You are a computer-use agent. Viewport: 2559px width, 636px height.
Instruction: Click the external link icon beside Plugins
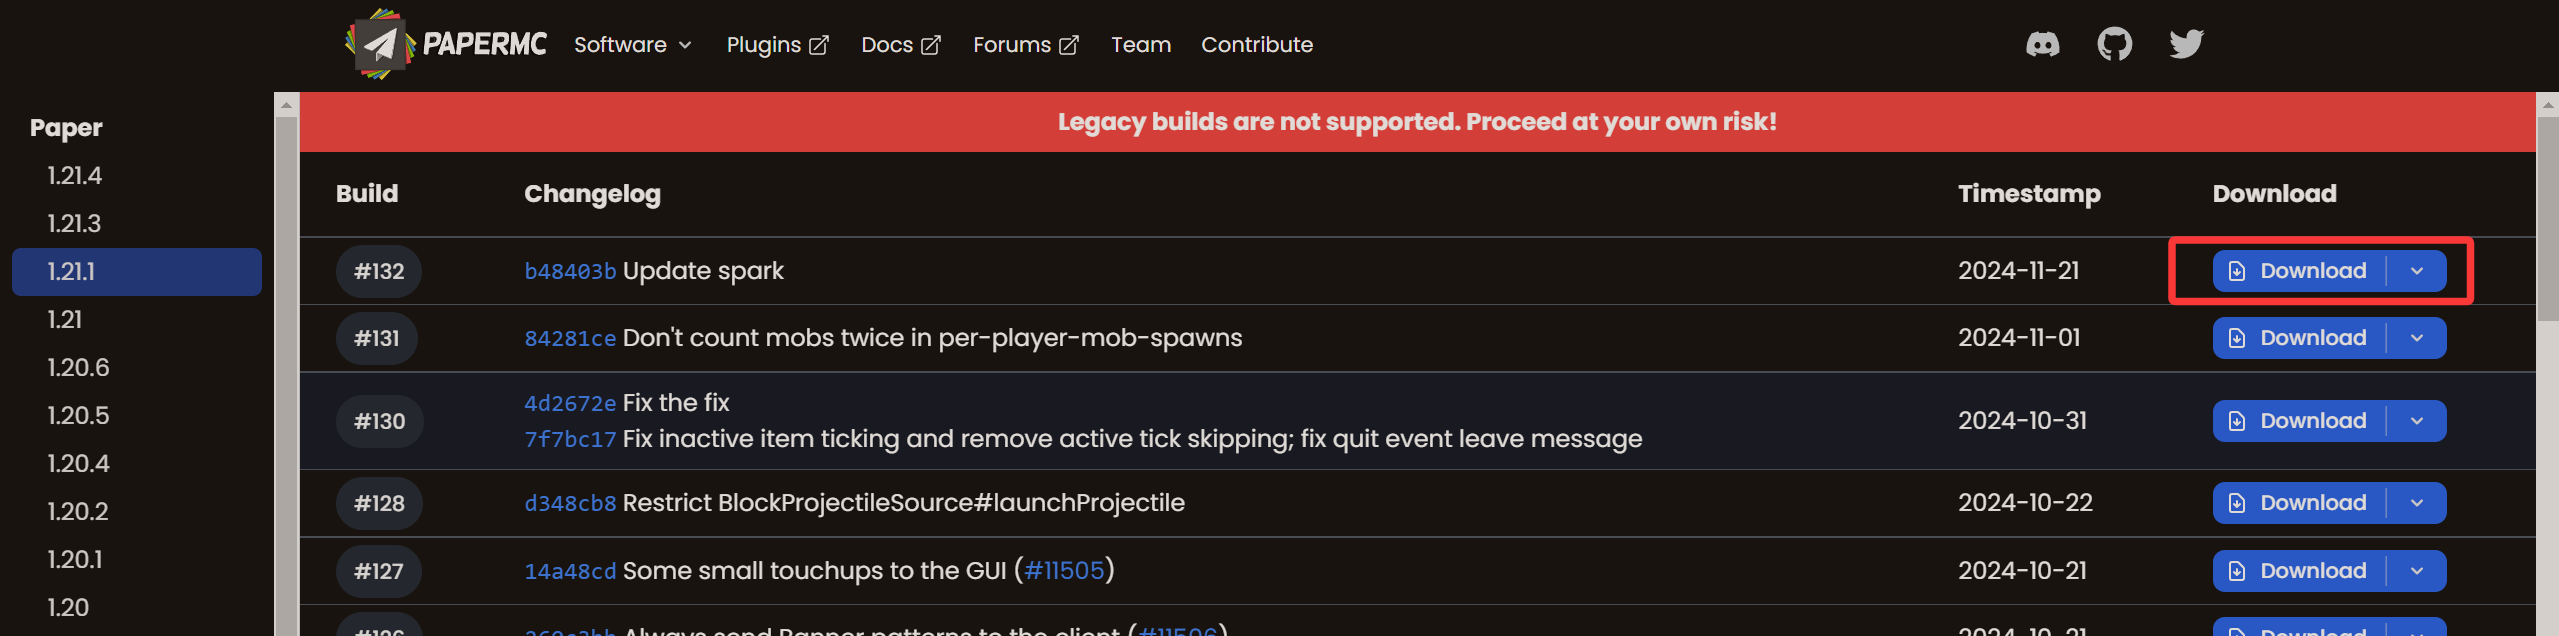[819, 45]
